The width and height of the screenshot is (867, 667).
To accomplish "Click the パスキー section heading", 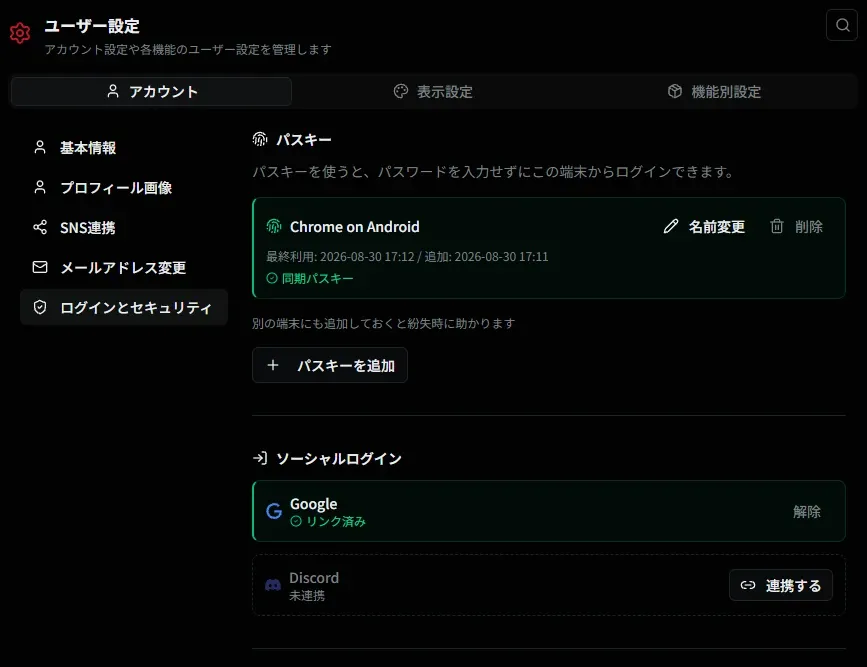I will (x=304, y=139).
